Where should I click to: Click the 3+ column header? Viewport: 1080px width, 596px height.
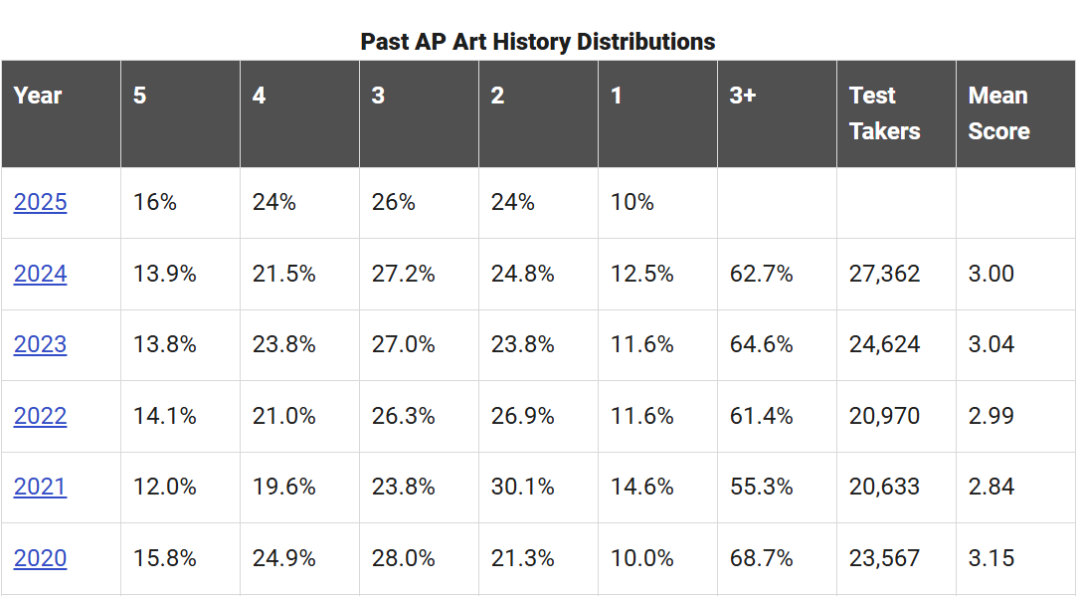pyautogui.click(x=777, y=114)
